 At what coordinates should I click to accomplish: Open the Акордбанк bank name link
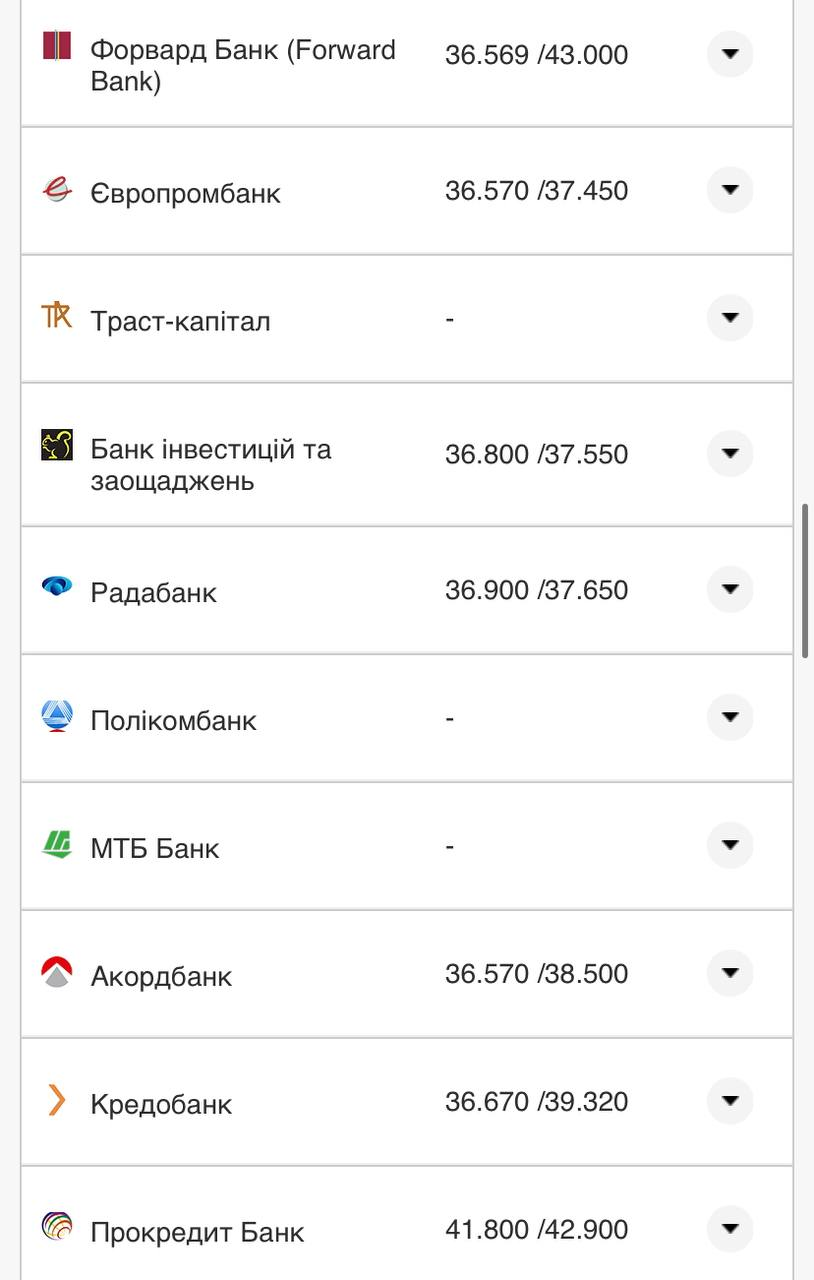pos(161,976)
